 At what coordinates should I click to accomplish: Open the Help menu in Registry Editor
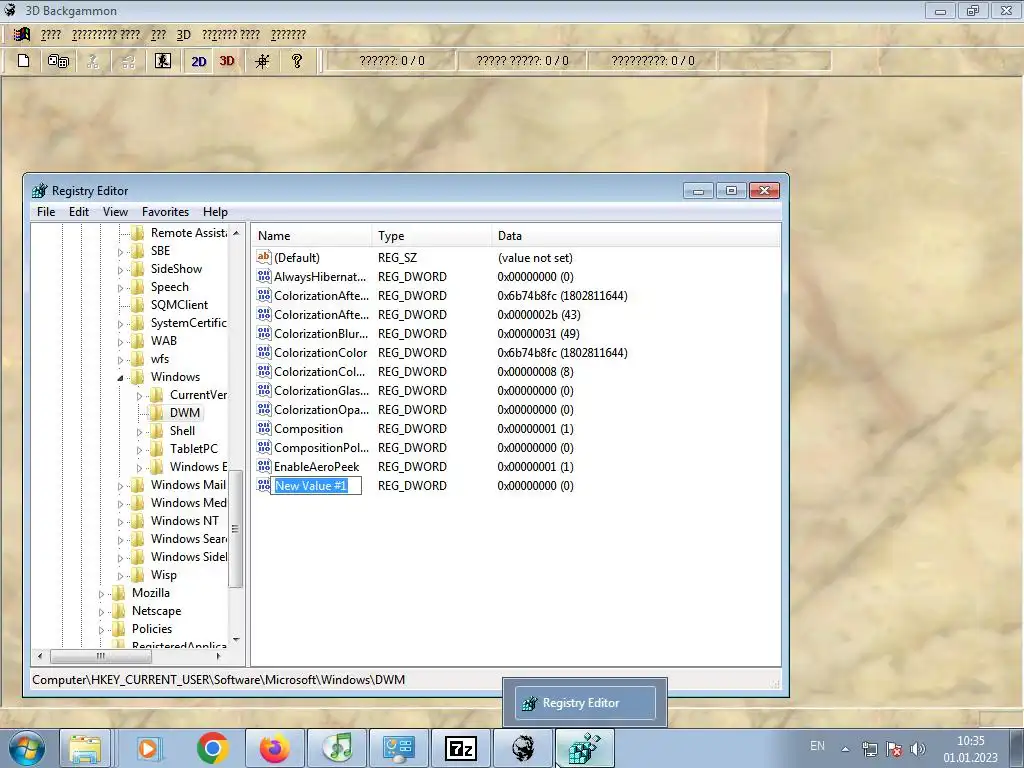tap(215, 212)
